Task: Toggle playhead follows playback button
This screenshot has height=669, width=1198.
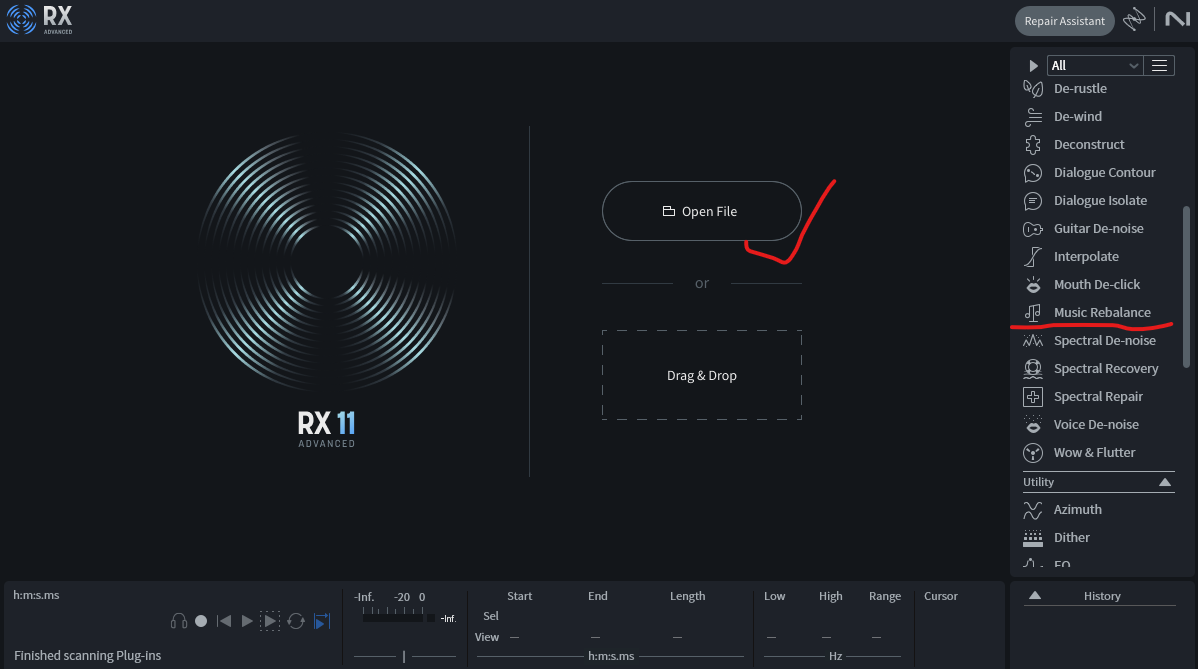Action: pyautogui.click(x=322, y=621)
